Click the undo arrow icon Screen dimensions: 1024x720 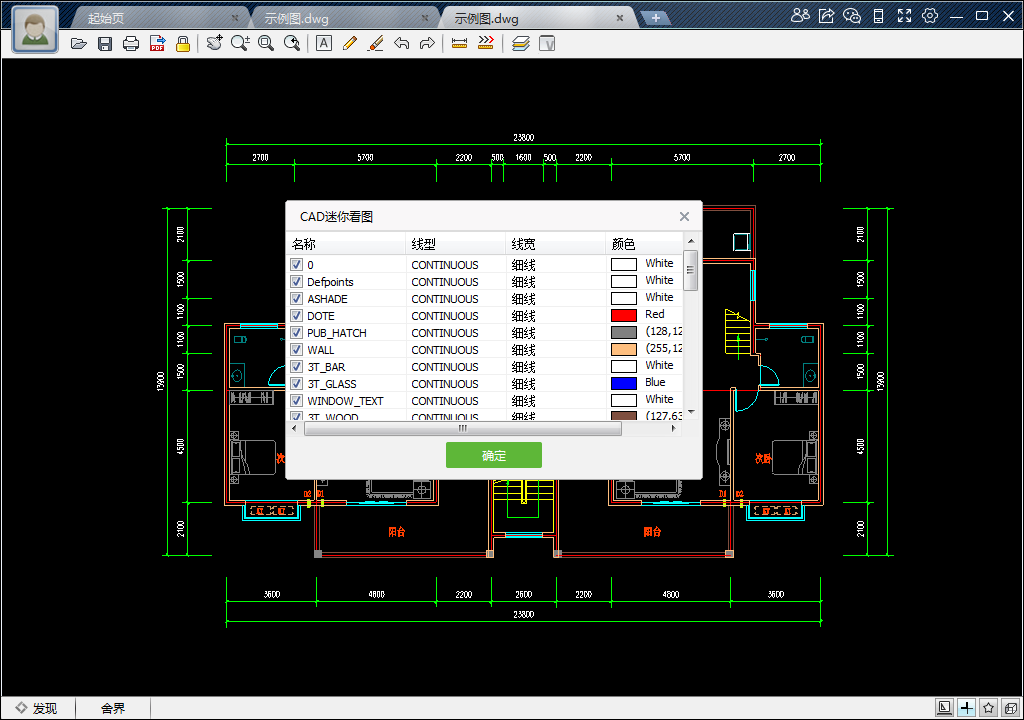(x=402, y=43)
